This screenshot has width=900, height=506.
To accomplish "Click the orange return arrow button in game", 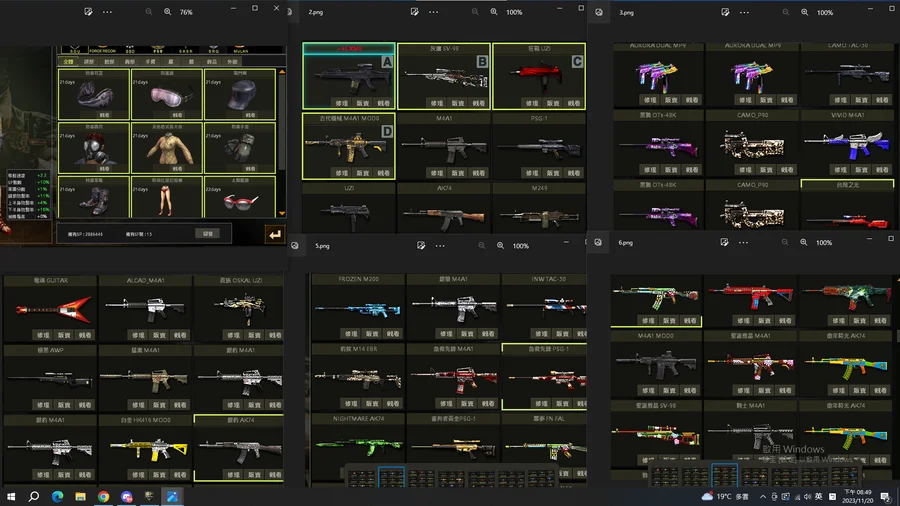I will tap(273, 234).
